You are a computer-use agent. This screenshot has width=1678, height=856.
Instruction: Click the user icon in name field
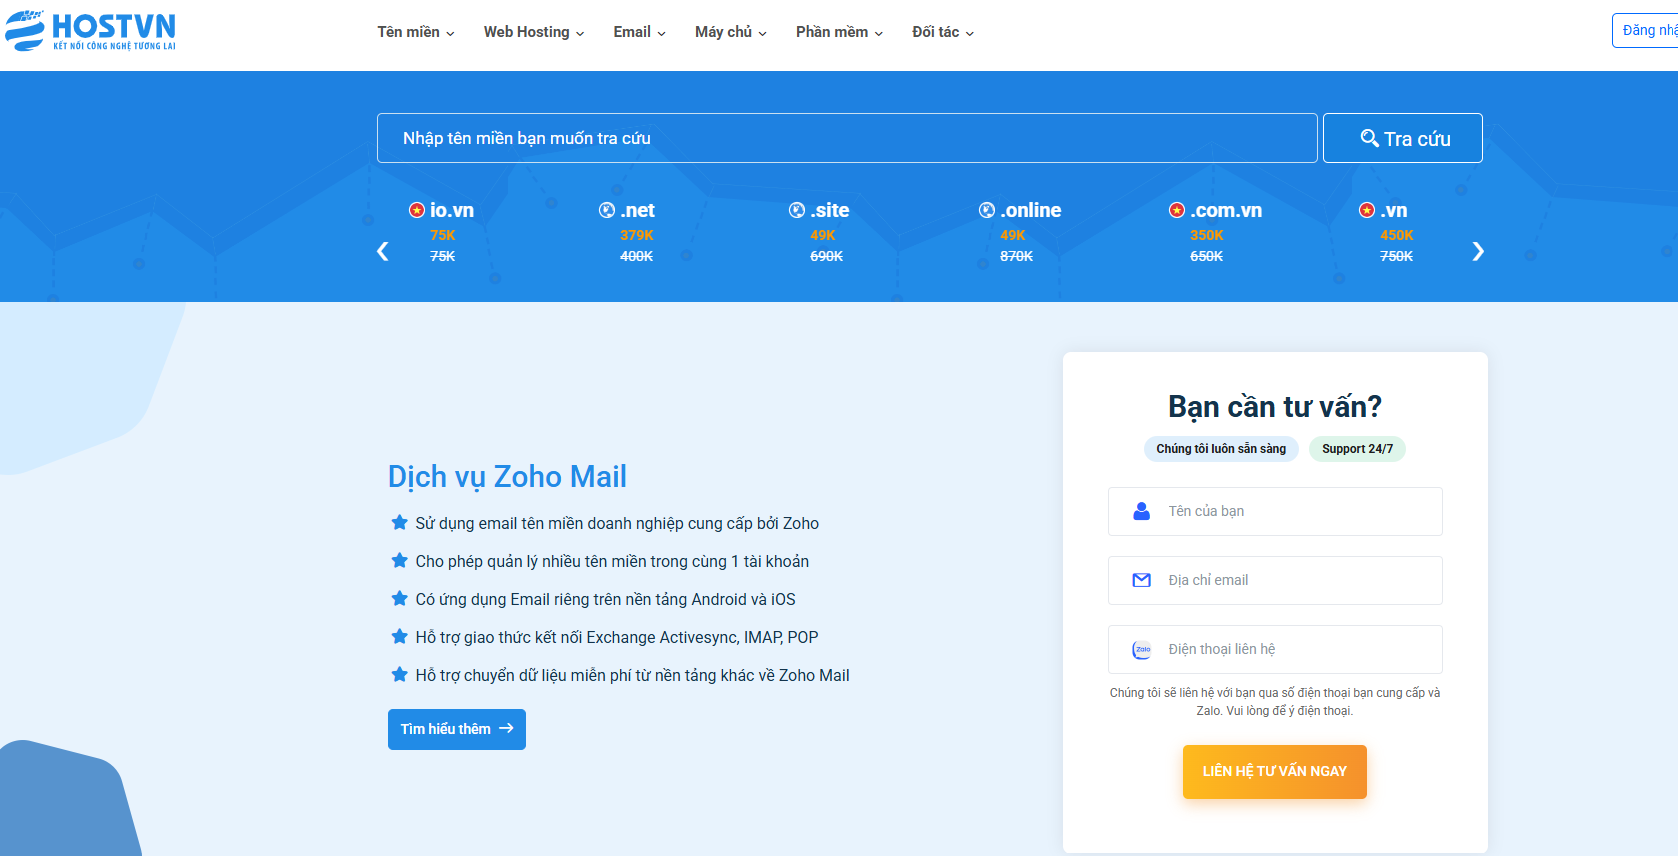coord(1141,511)
